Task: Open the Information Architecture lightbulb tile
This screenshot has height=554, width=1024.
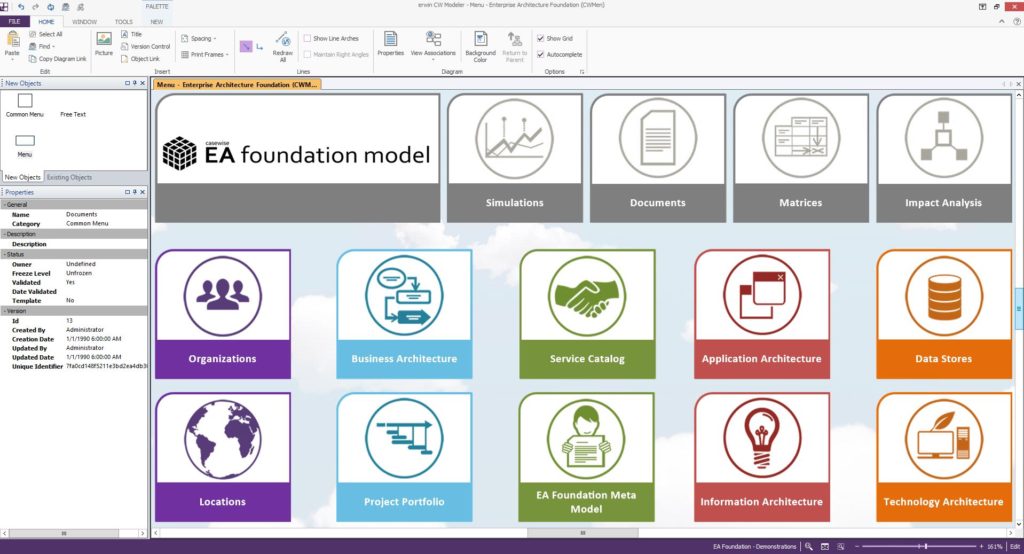Action: (x=762, y=457)
